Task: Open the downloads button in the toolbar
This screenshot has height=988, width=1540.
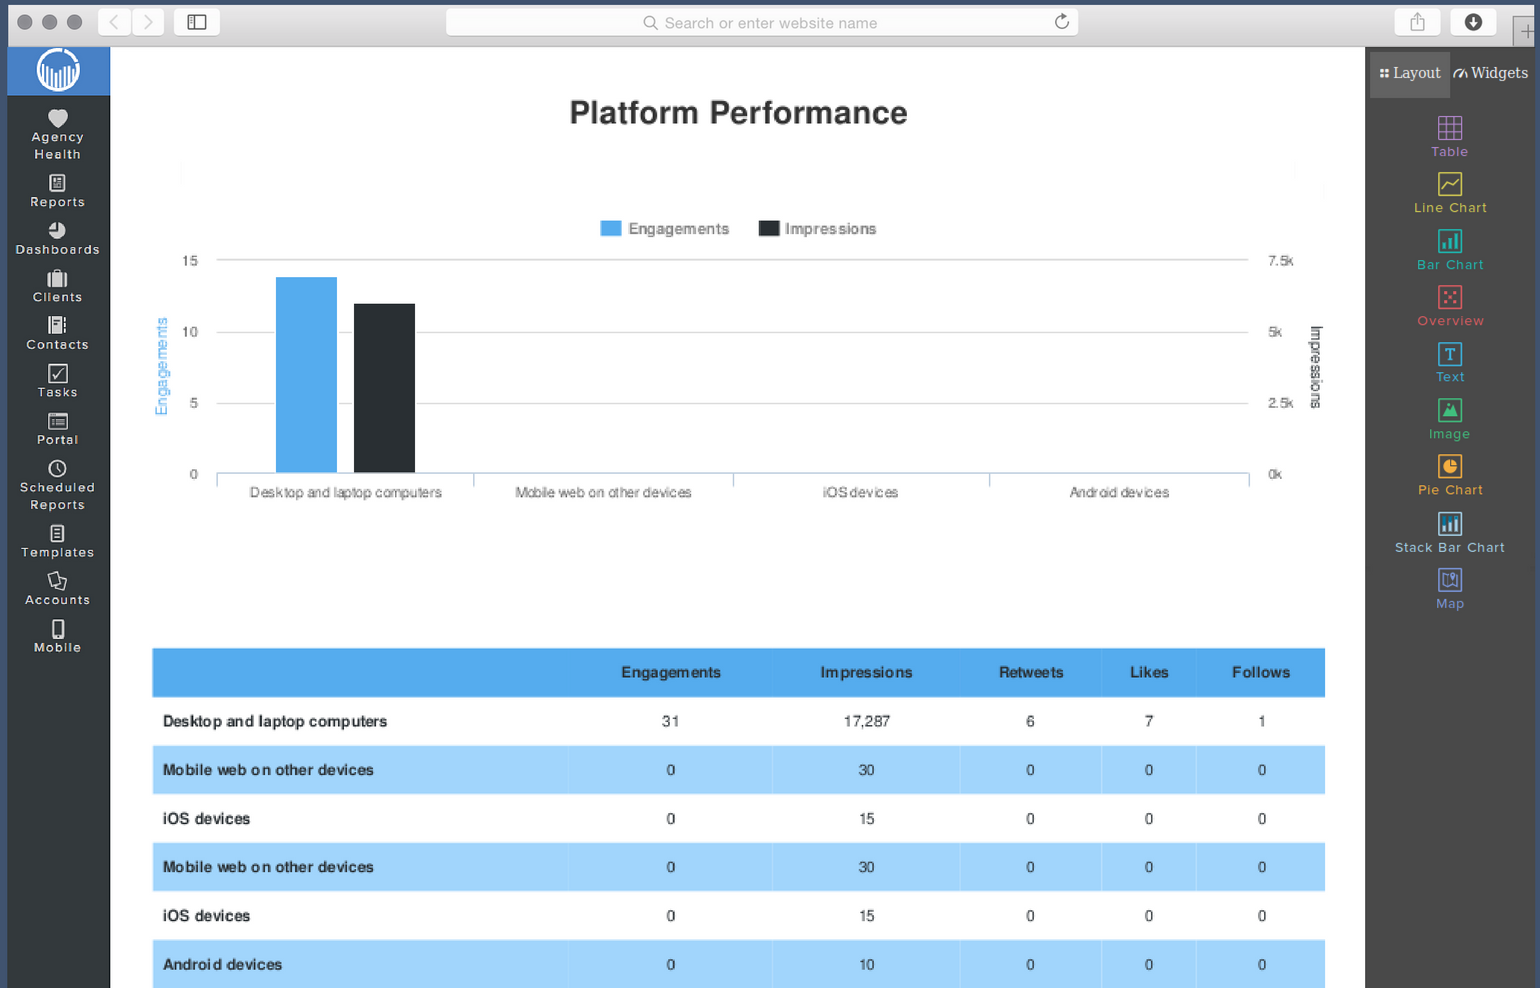Action: coord(1473,21)
